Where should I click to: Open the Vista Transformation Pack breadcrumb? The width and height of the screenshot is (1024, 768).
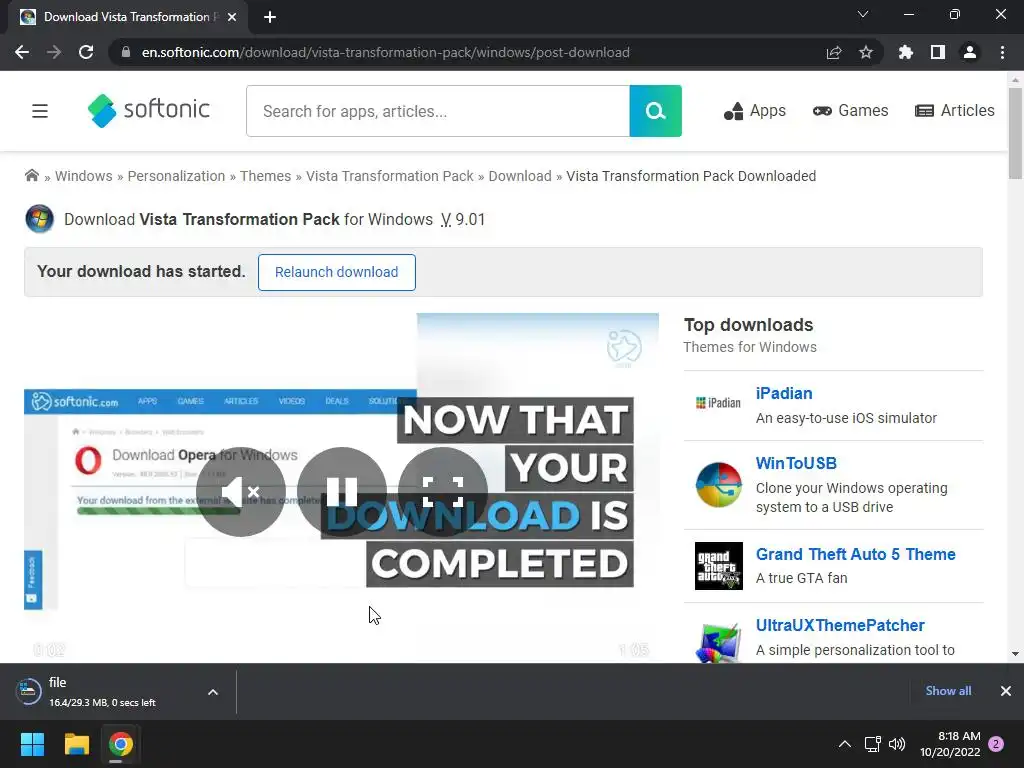click(390, 176)
